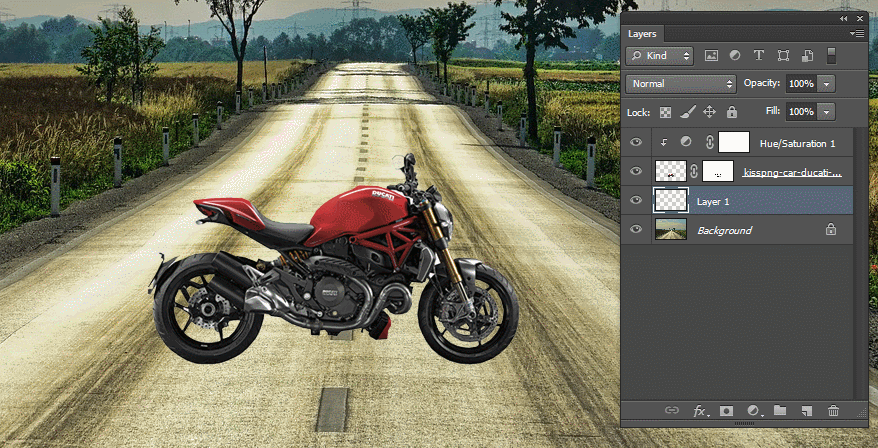Filter for shape layers icon

(783, 55)
